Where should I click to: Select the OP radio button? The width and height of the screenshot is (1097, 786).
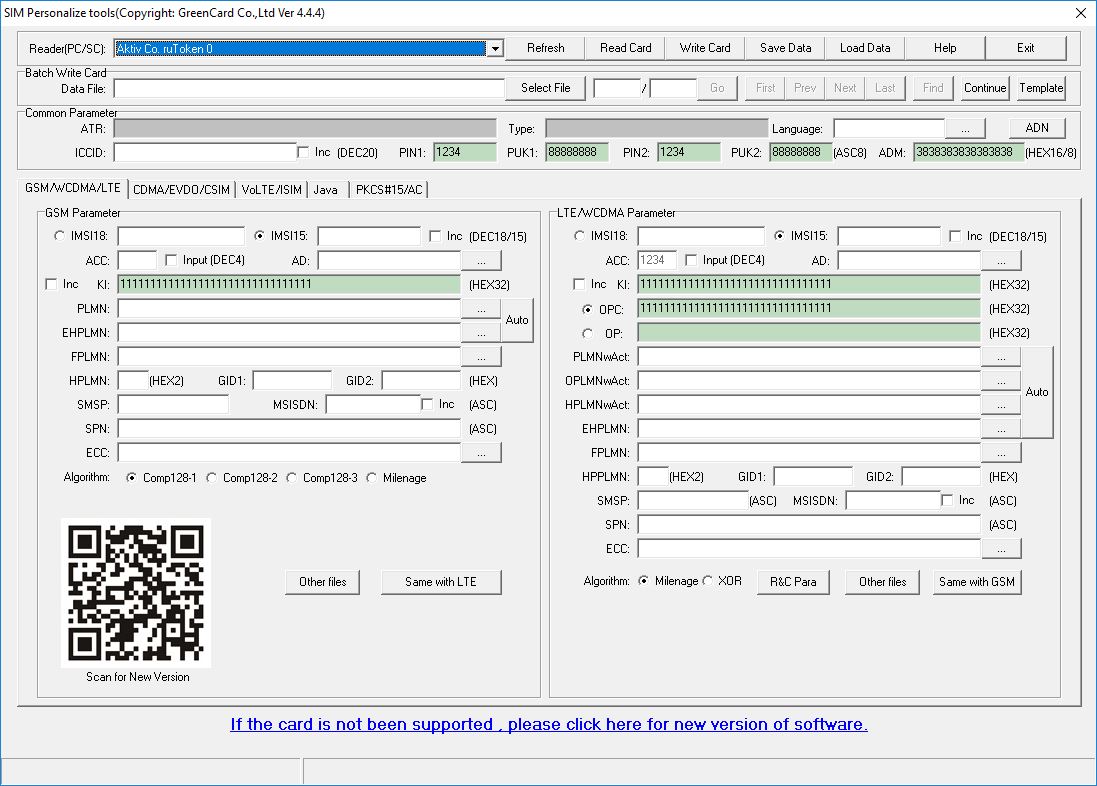pos(588,333)
